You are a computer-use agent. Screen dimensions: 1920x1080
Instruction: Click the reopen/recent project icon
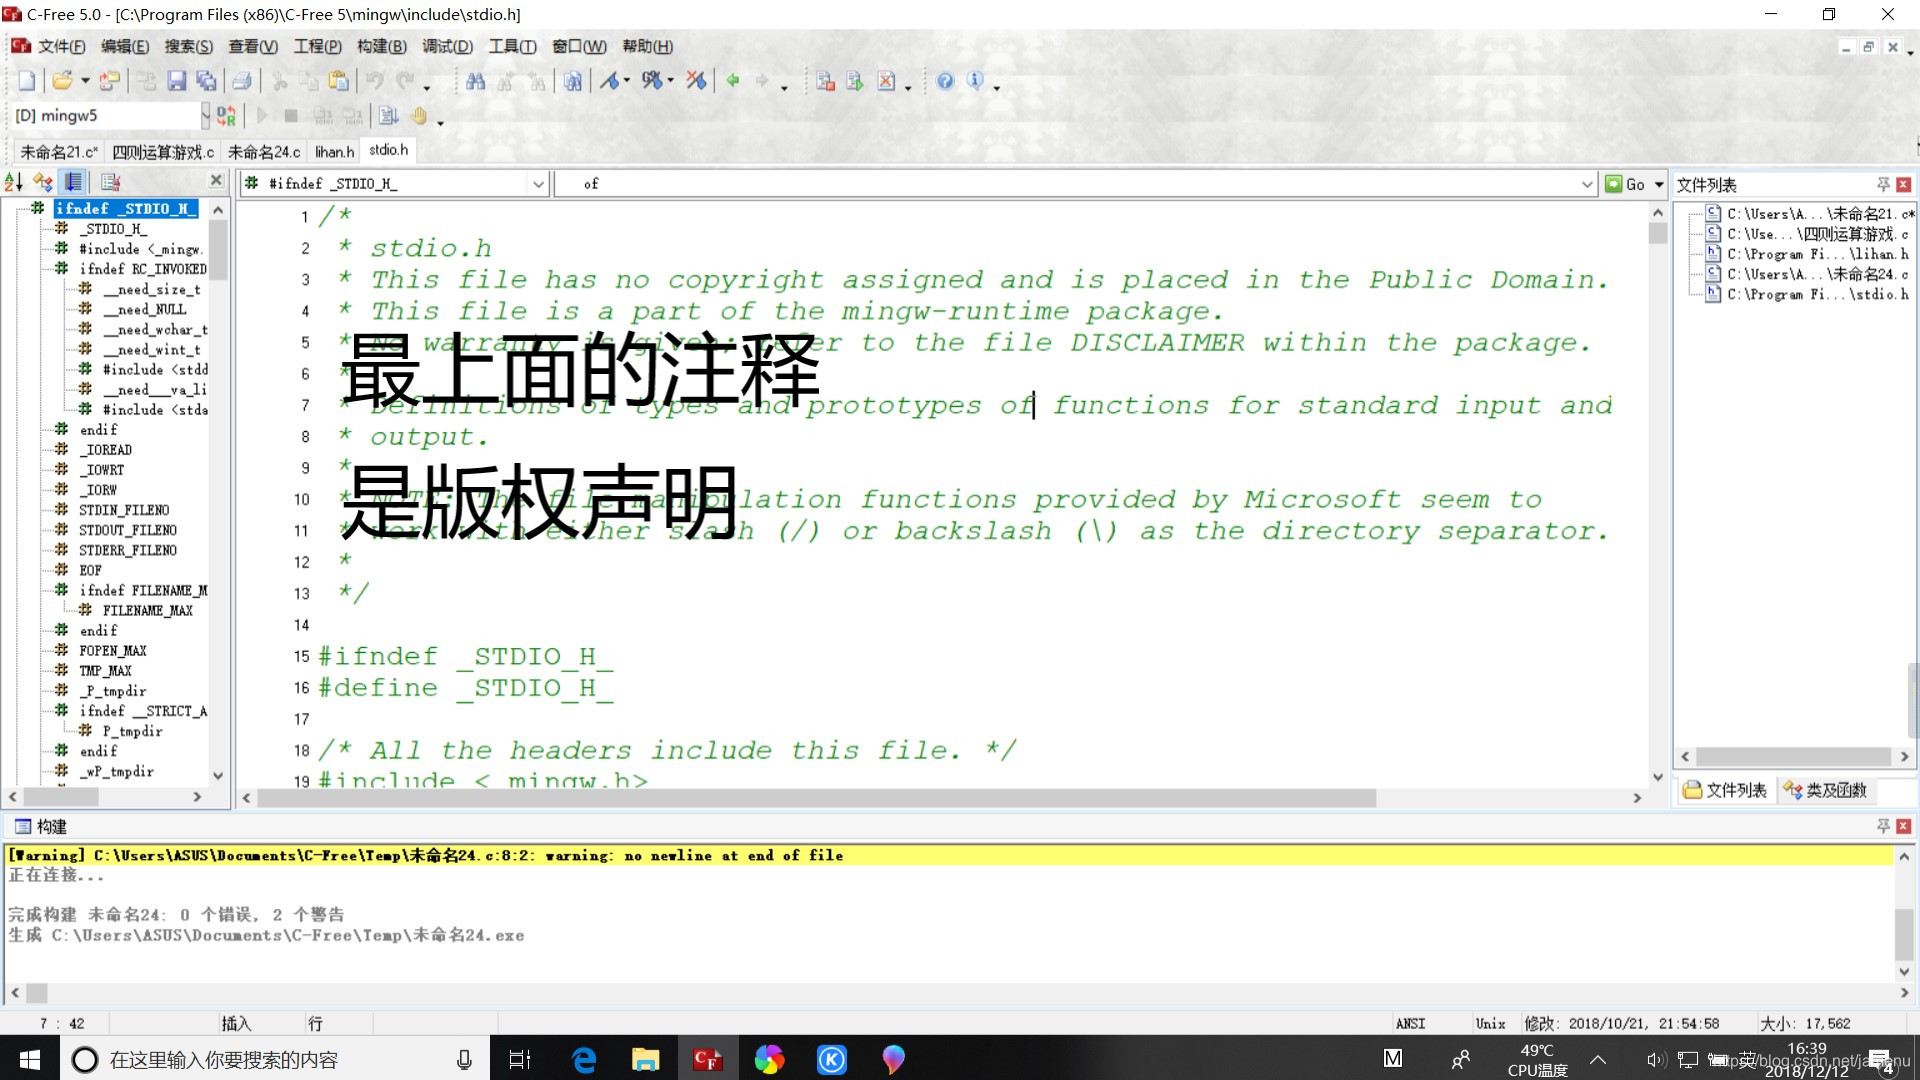tap(109, 81)
